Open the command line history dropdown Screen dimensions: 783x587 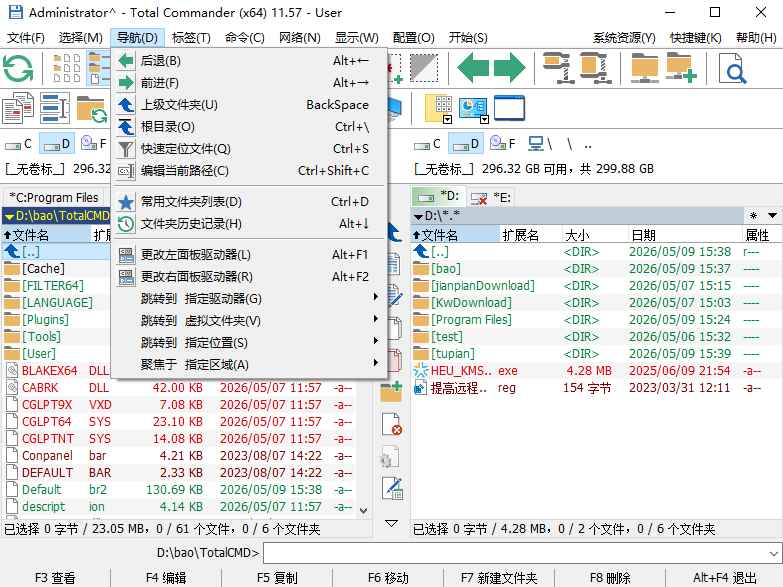[x=774, y=554]
